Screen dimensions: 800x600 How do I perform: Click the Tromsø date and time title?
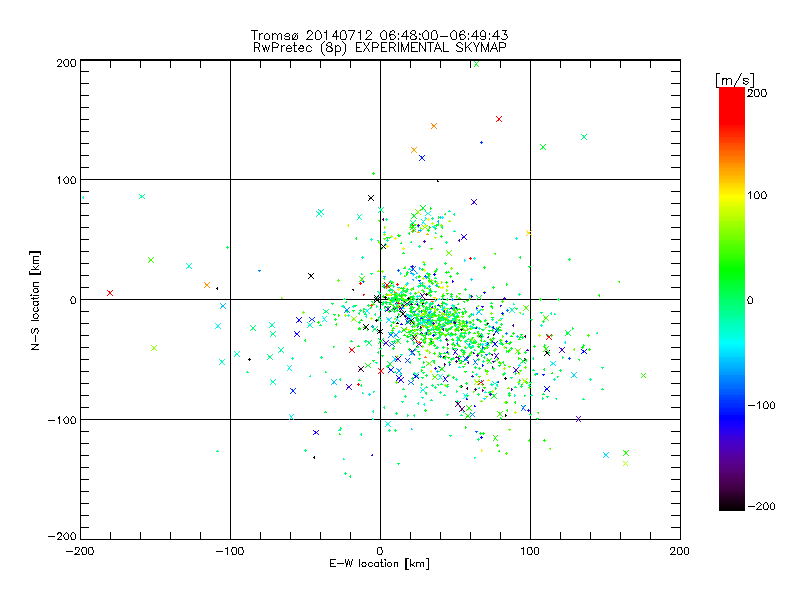(x=379, y=35)
